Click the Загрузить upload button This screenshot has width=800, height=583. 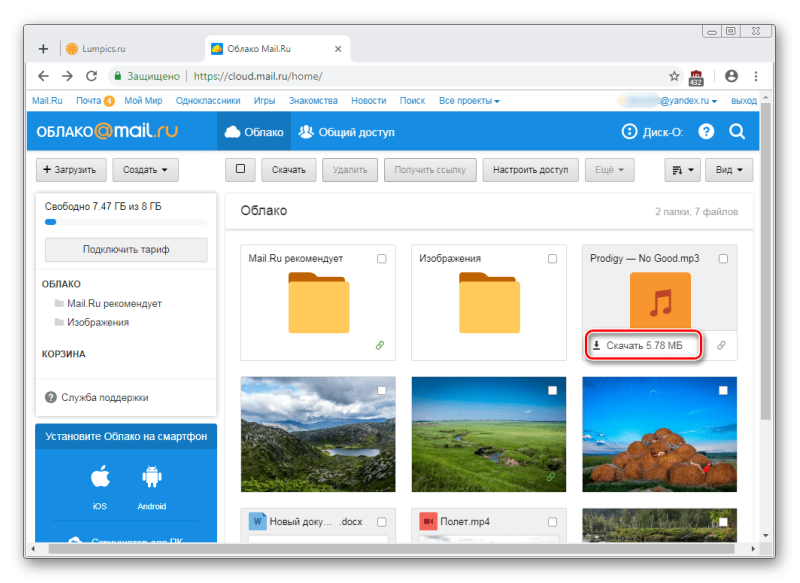point(71,170)
